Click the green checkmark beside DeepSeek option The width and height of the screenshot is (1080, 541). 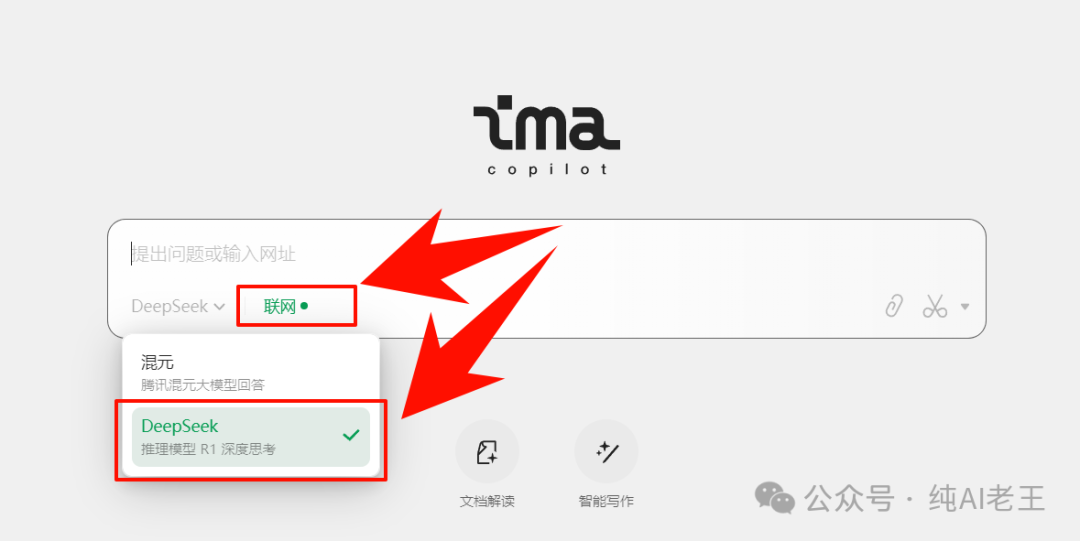click(x=351, y=435)
